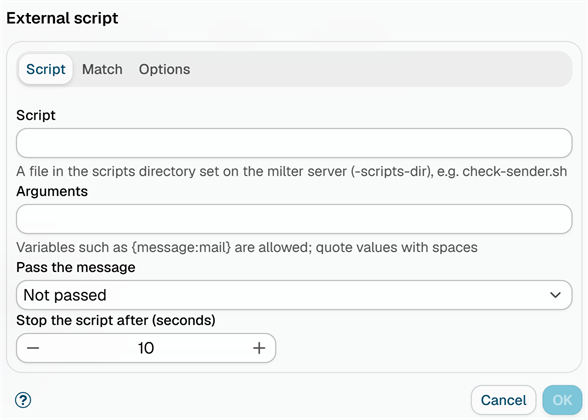Focus the Arguments input field
The image size is (588, 420).
[x=294, y=219]
